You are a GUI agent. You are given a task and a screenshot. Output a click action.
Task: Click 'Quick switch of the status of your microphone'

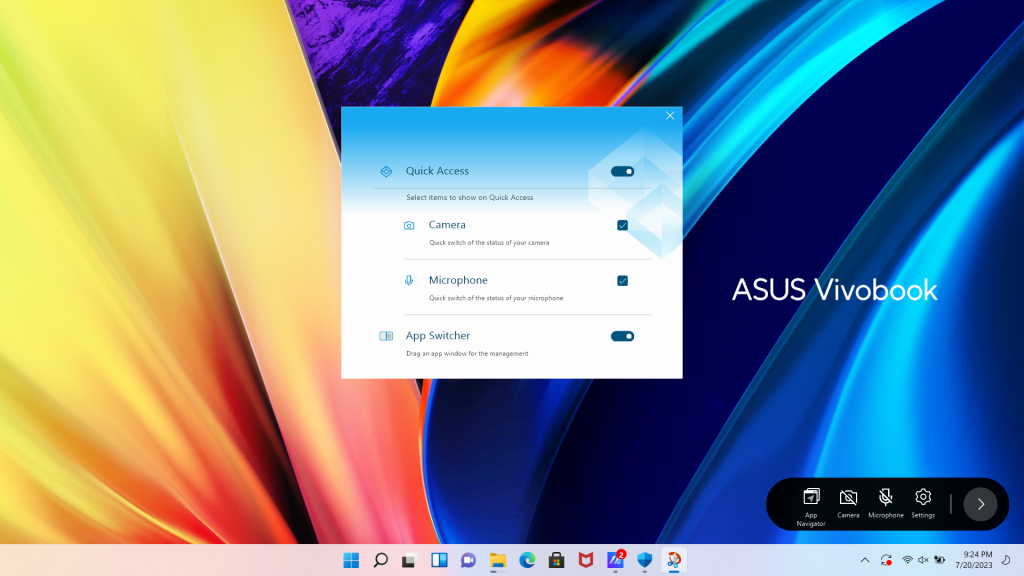(x=496, y=298)
